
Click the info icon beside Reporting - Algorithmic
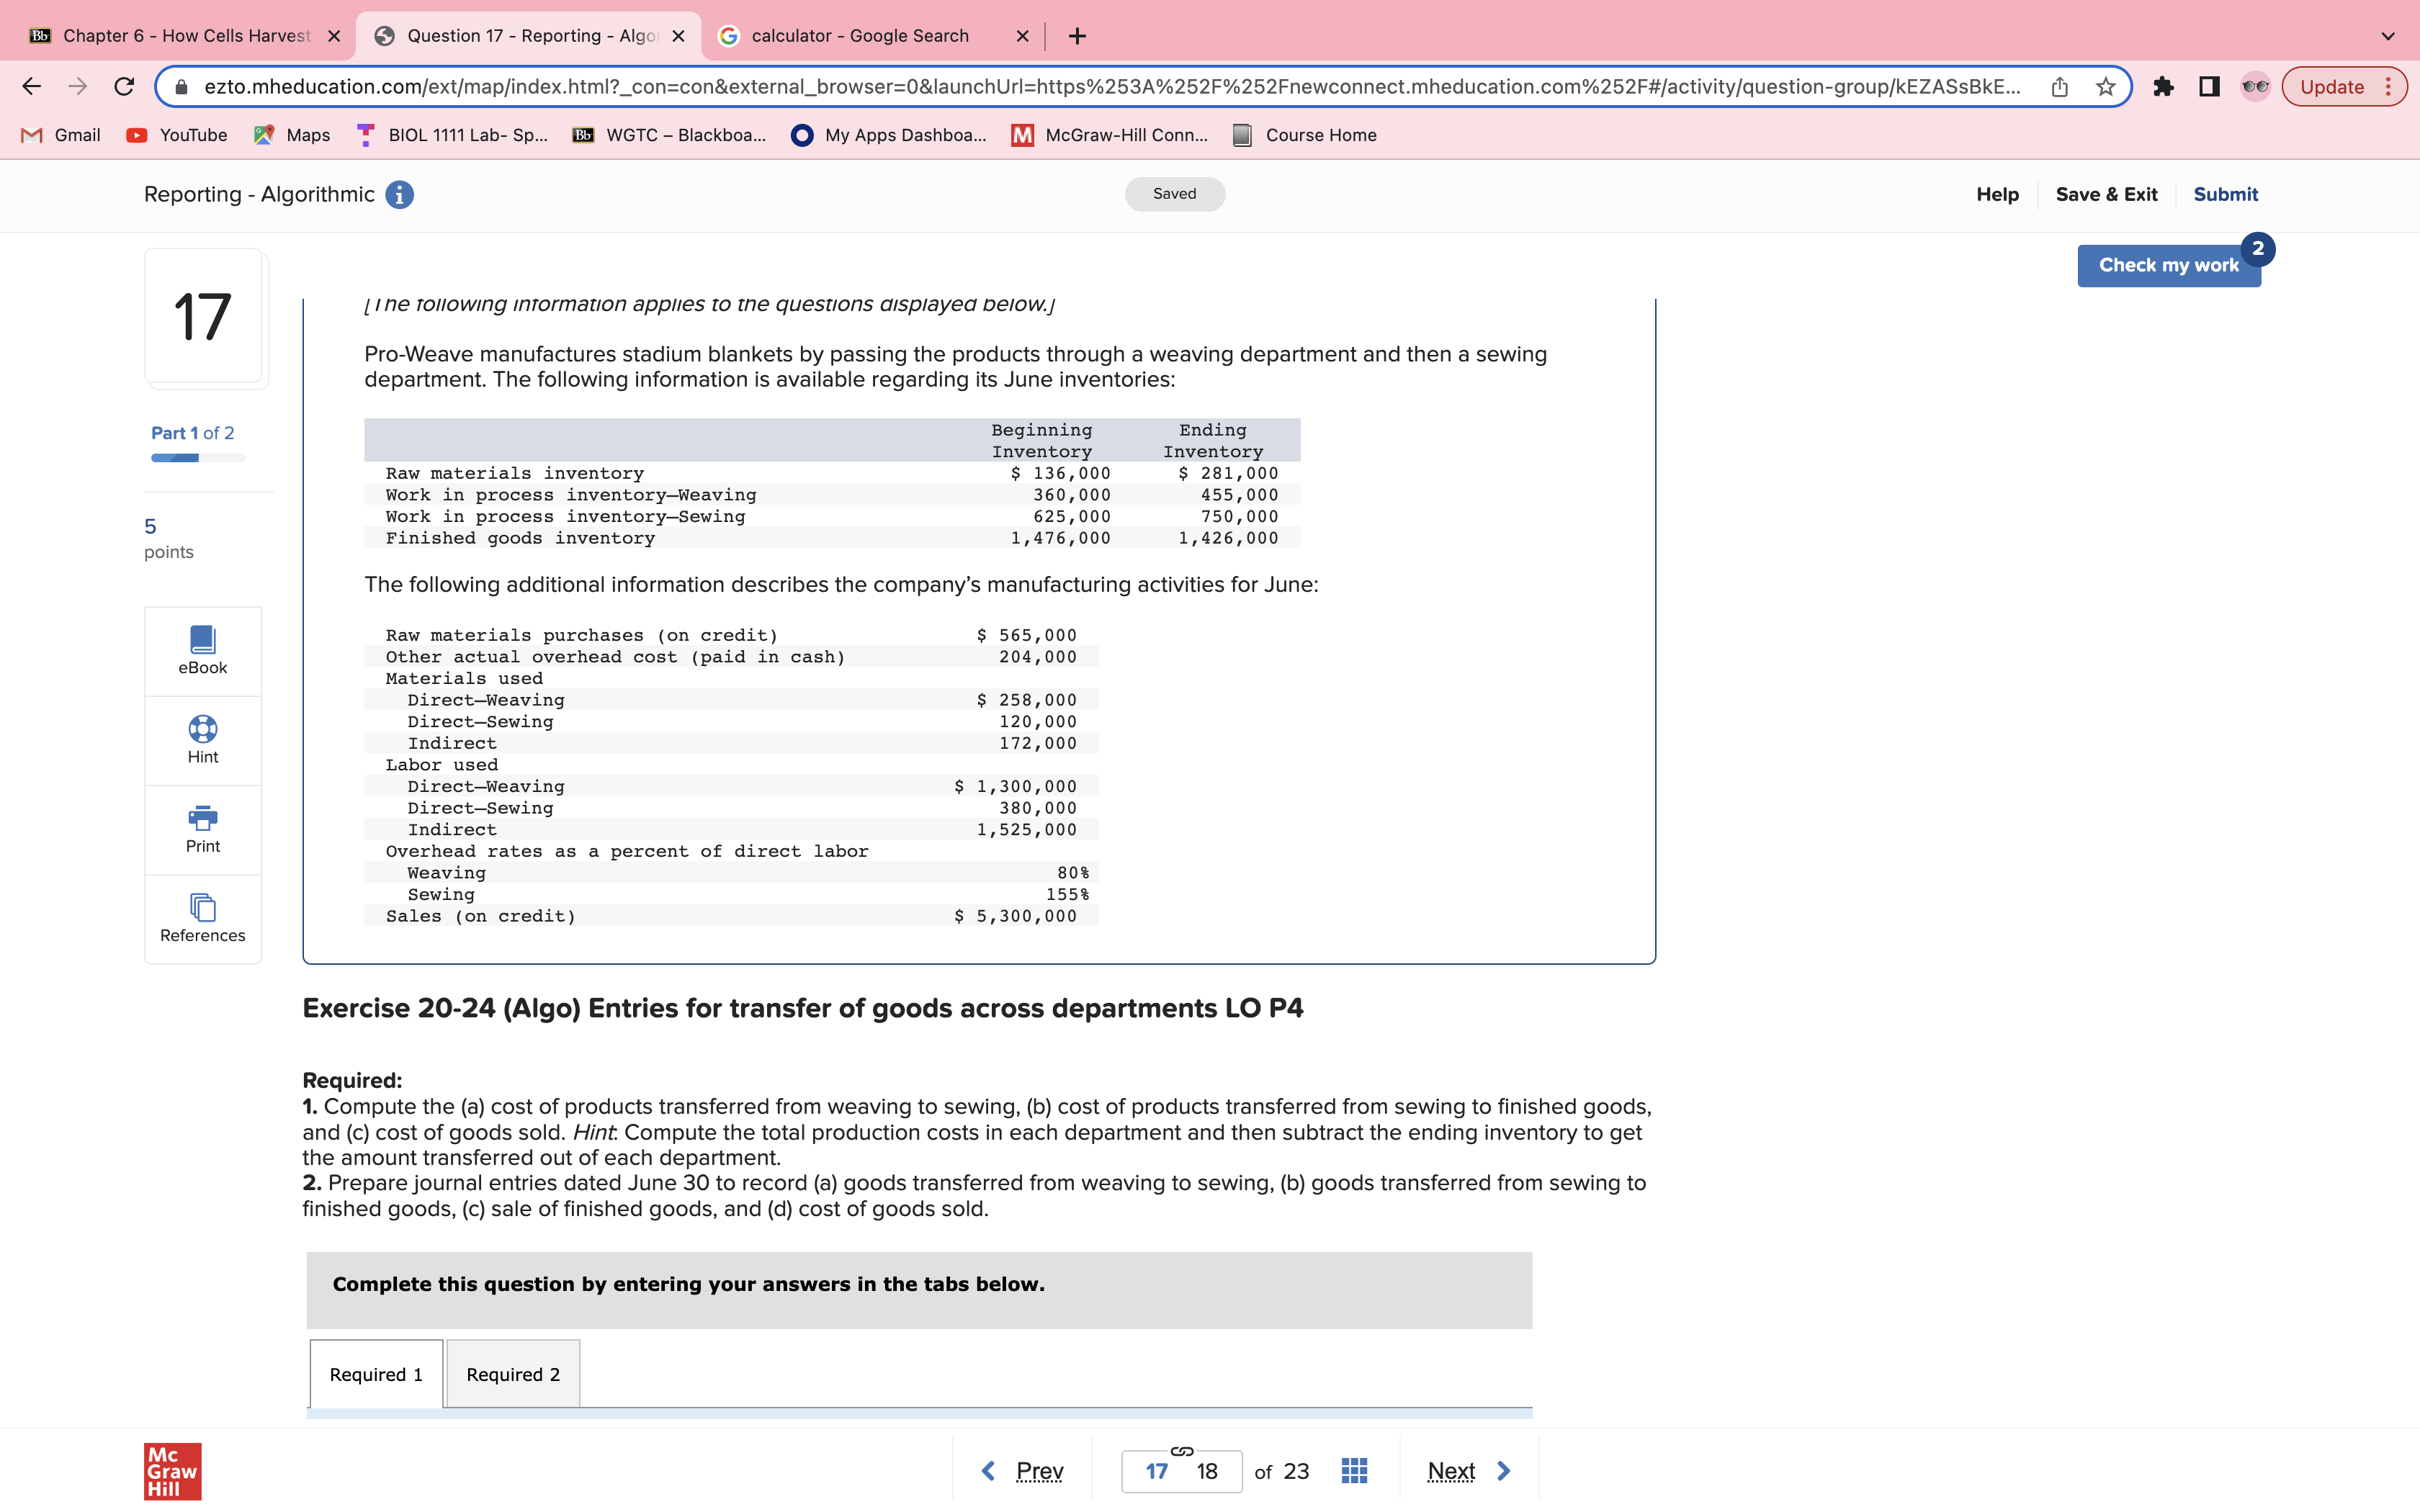(x=399, y=195)
